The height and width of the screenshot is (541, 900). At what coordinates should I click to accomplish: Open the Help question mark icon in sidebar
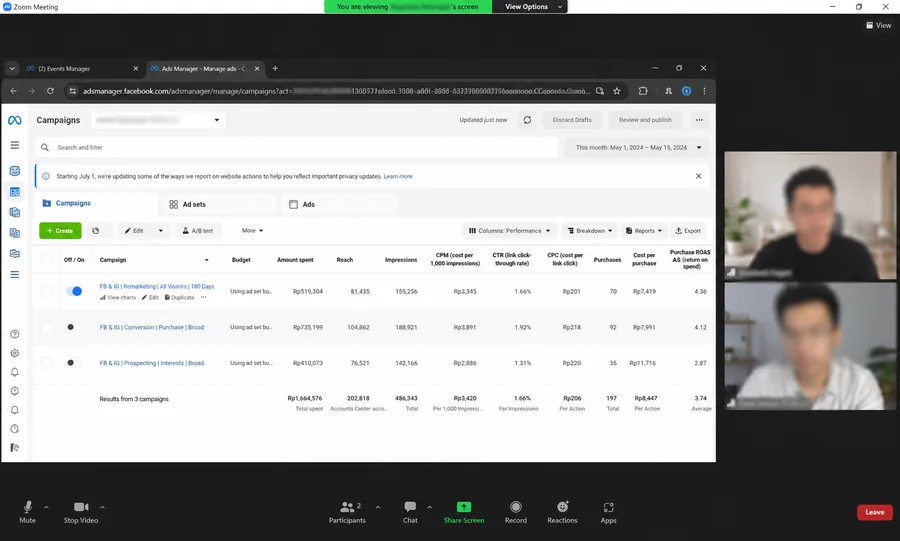click(x=15, y=334)
